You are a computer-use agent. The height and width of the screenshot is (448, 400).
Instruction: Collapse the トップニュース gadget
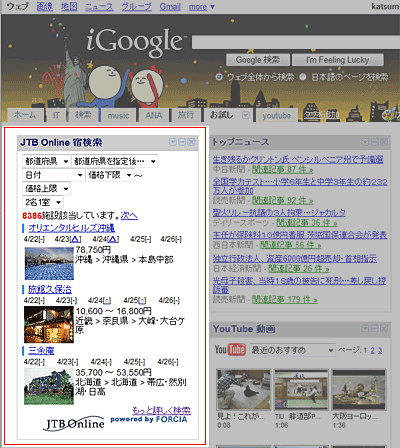click(x=375, y=142)
